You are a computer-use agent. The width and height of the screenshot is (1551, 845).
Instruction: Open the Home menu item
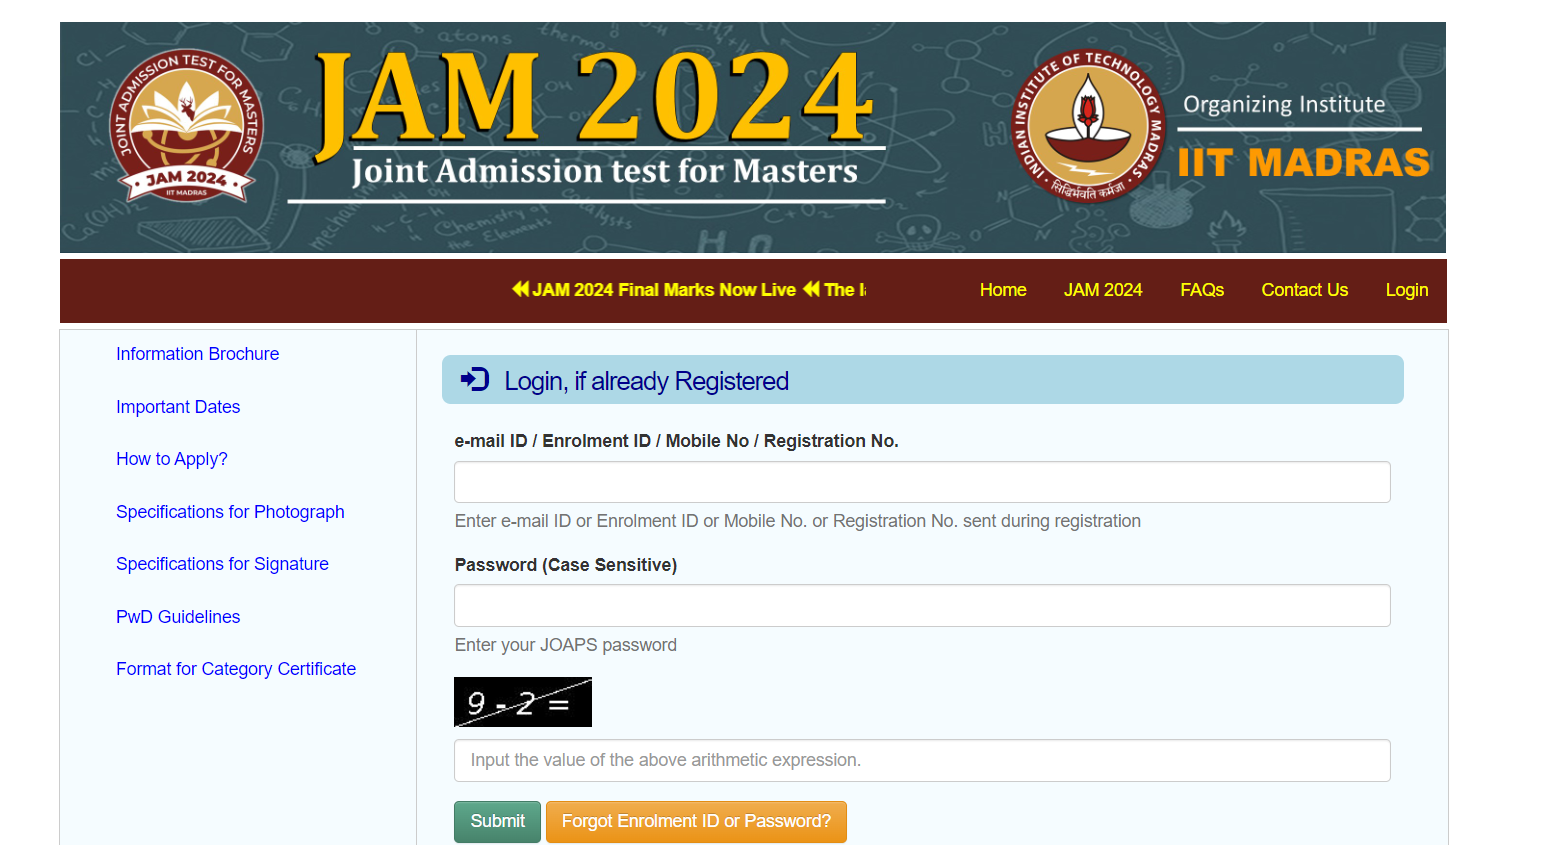click(1003, 290)
